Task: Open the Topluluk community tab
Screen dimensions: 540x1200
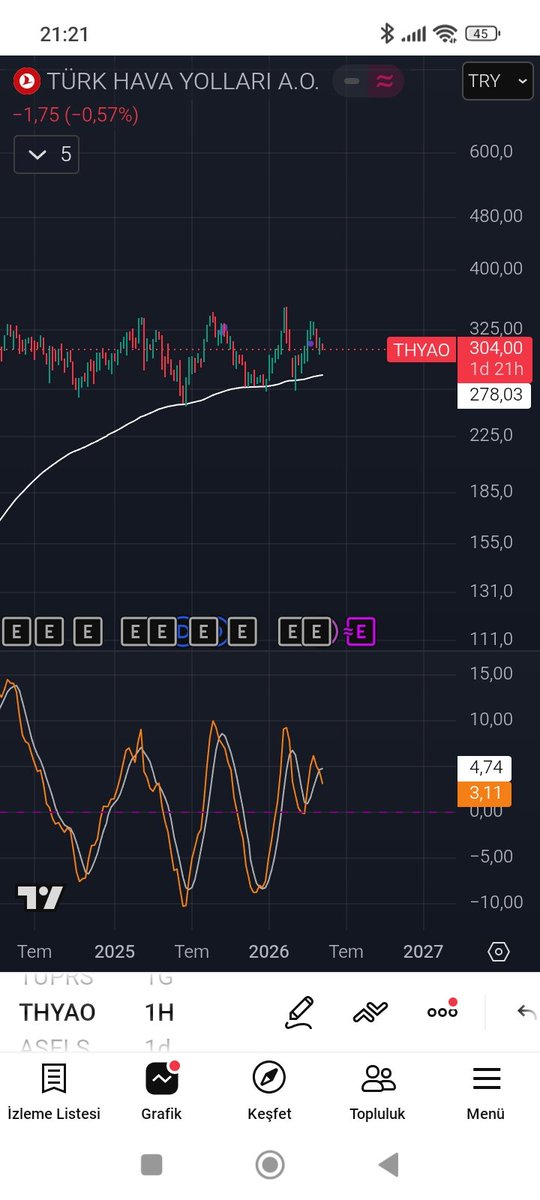Action: [x=377, y=1092]
